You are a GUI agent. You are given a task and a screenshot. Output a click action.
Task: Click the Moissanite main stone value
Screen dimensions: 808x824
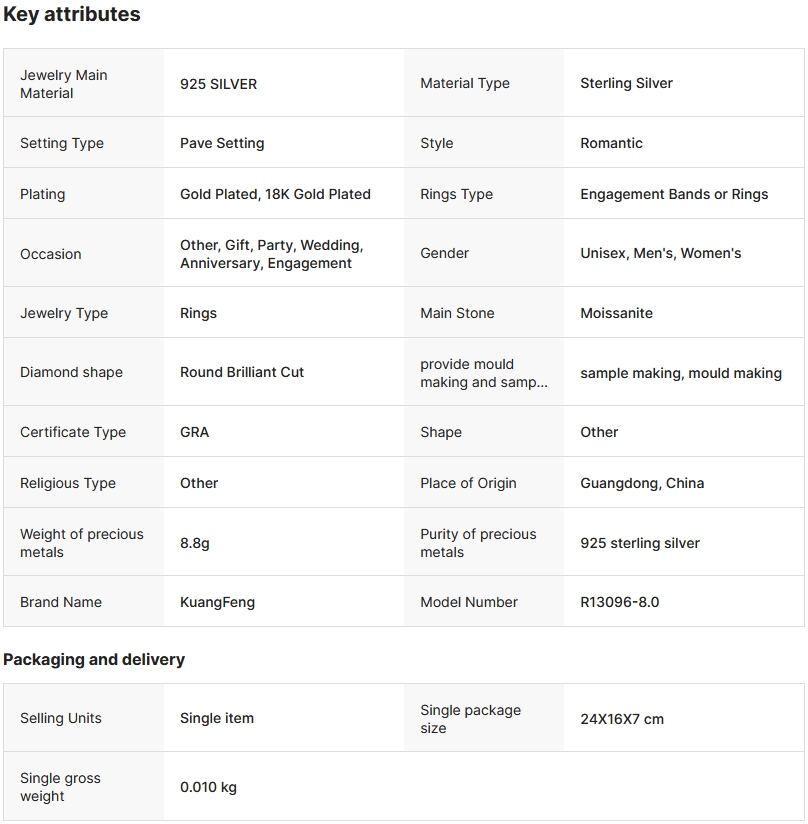pyautogui.click(x=616, y=313)
